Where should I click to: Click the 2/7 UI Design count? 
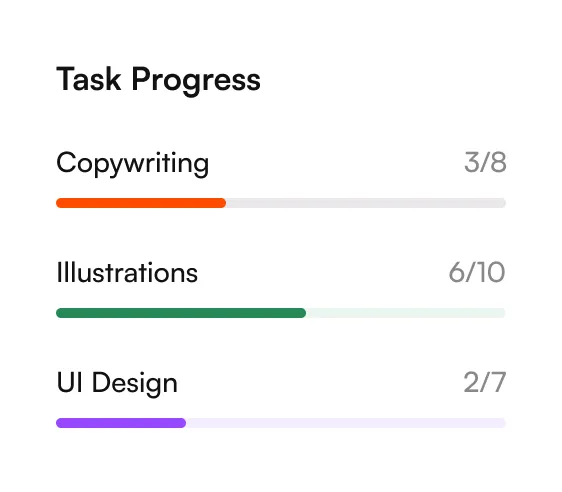(485, 382)
